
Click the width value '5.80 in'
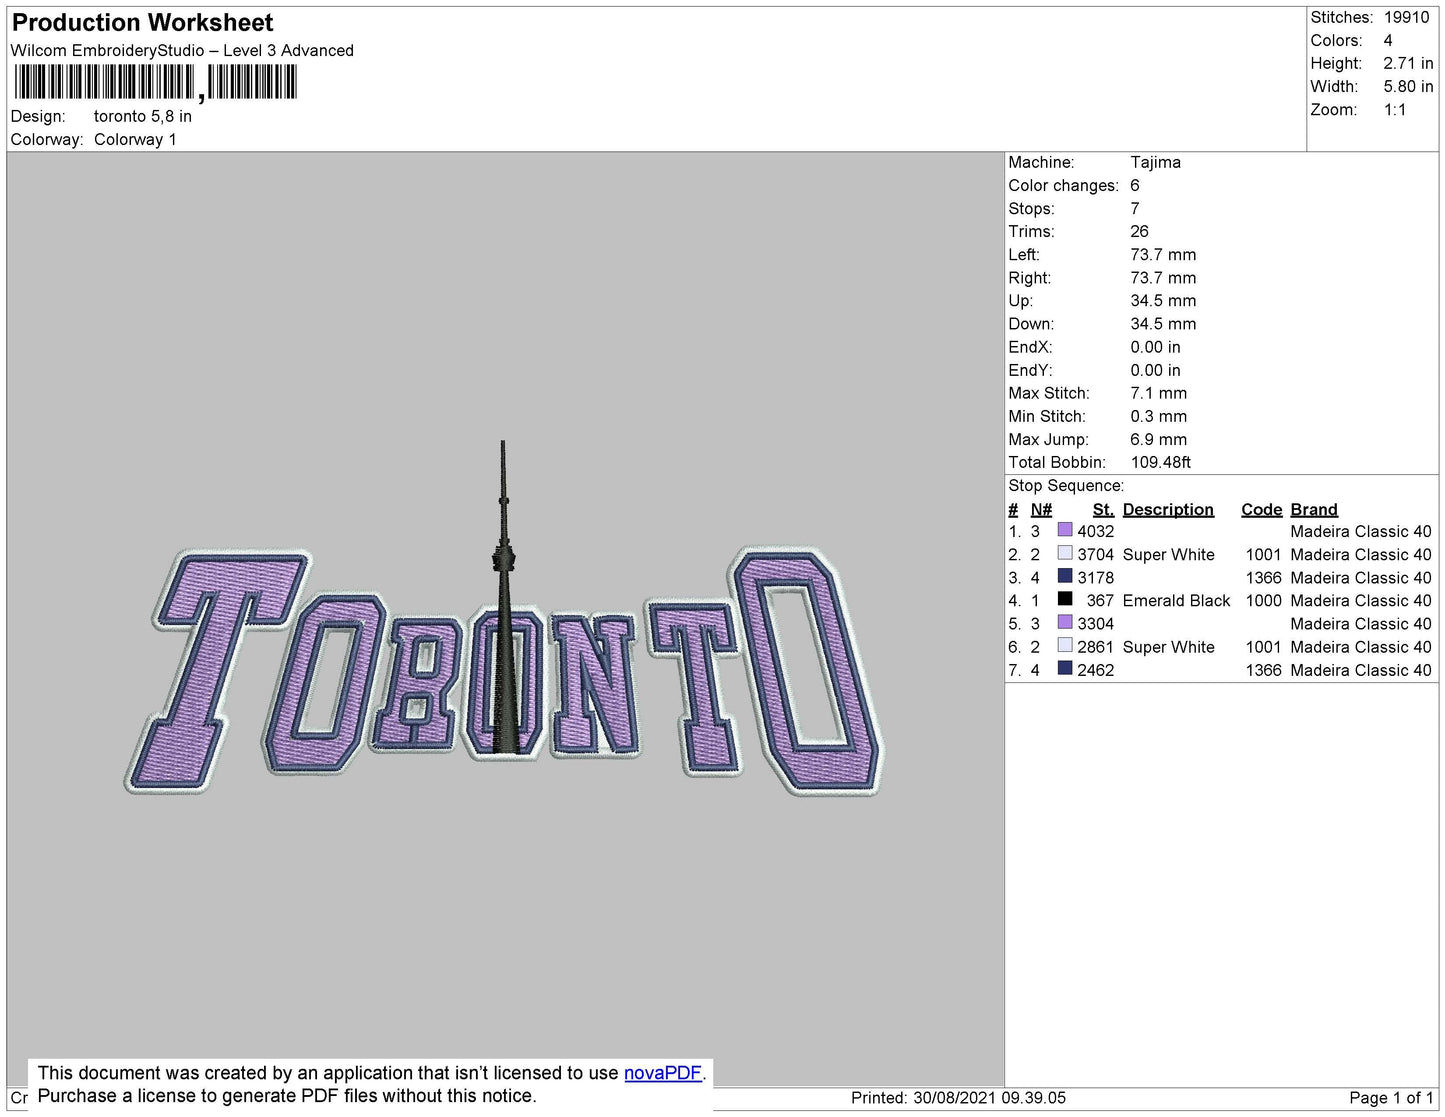click(x=1408, y=87)
